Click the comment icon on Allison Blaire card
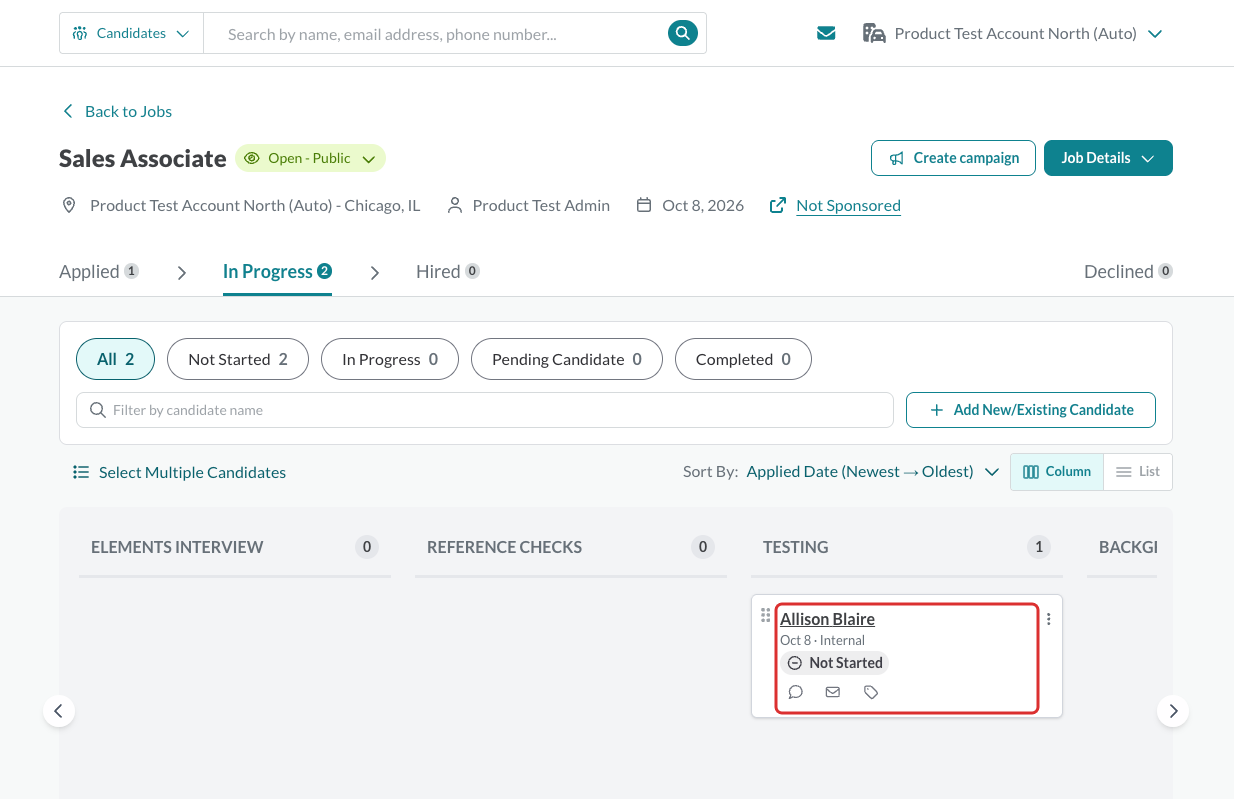The width and height of the screenshot is (1234, 799). 796,692
